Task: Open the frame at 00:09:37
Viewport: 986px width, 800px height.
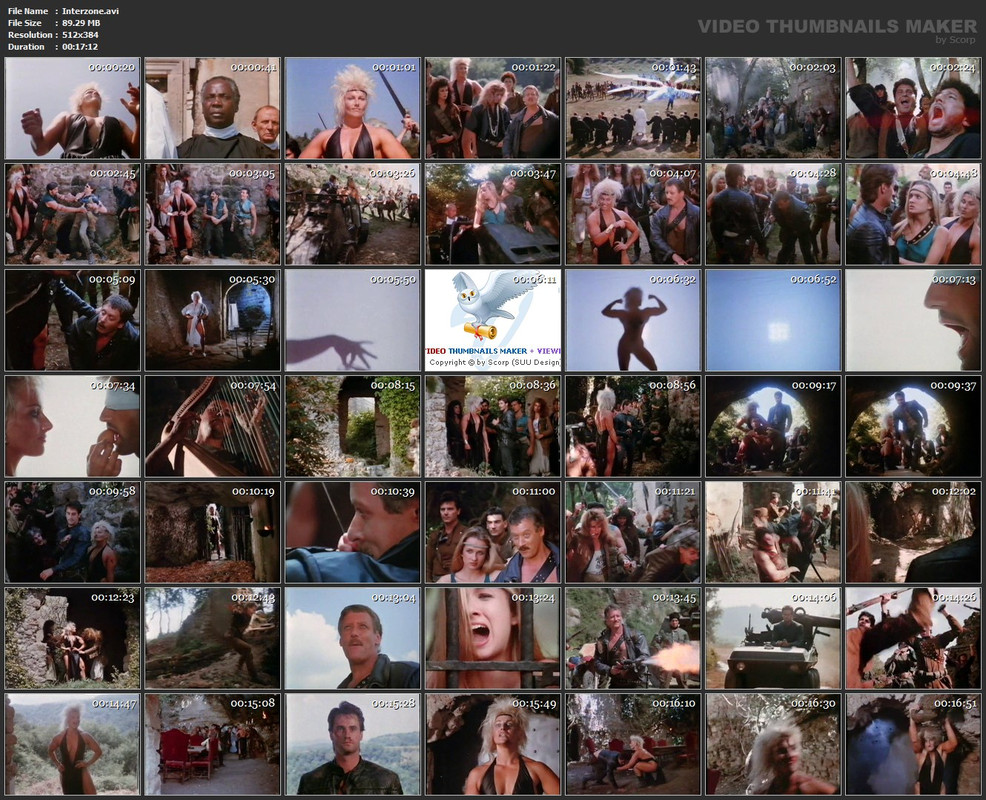Action: 914,426
